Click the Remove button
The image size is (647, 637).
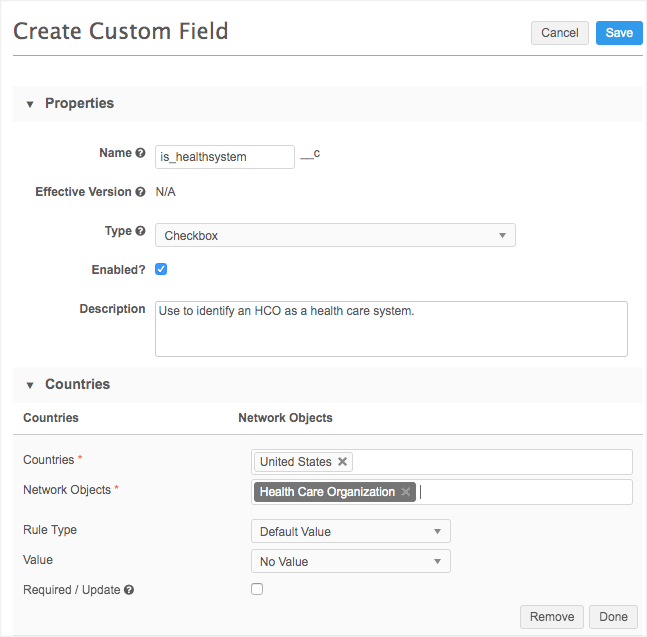(552, 617)
